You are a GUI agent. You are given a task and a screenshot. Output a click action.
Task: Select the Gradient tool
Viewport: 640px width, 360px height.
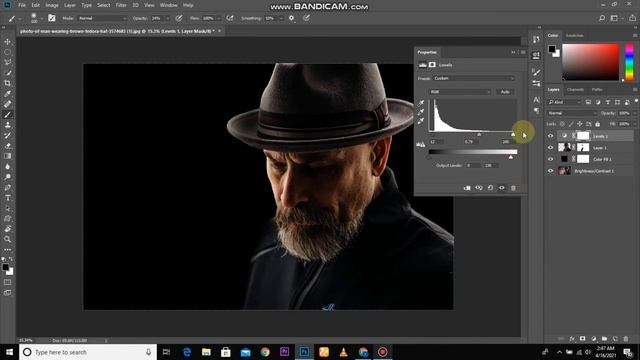7,156
